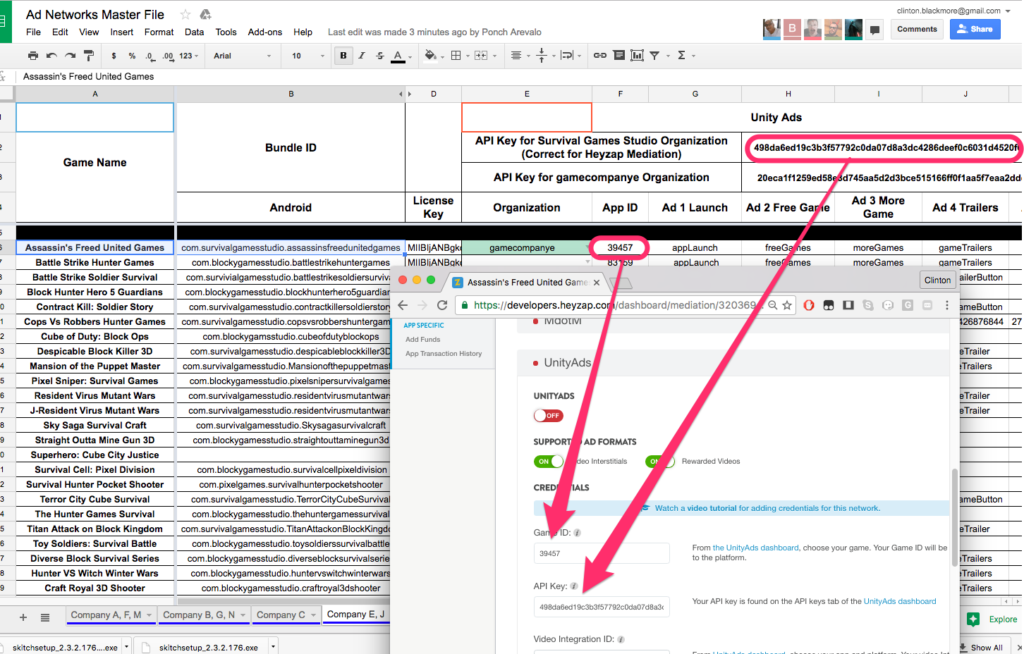Toggle the Rewarded Videos ON switch

[x=660, y=461]
